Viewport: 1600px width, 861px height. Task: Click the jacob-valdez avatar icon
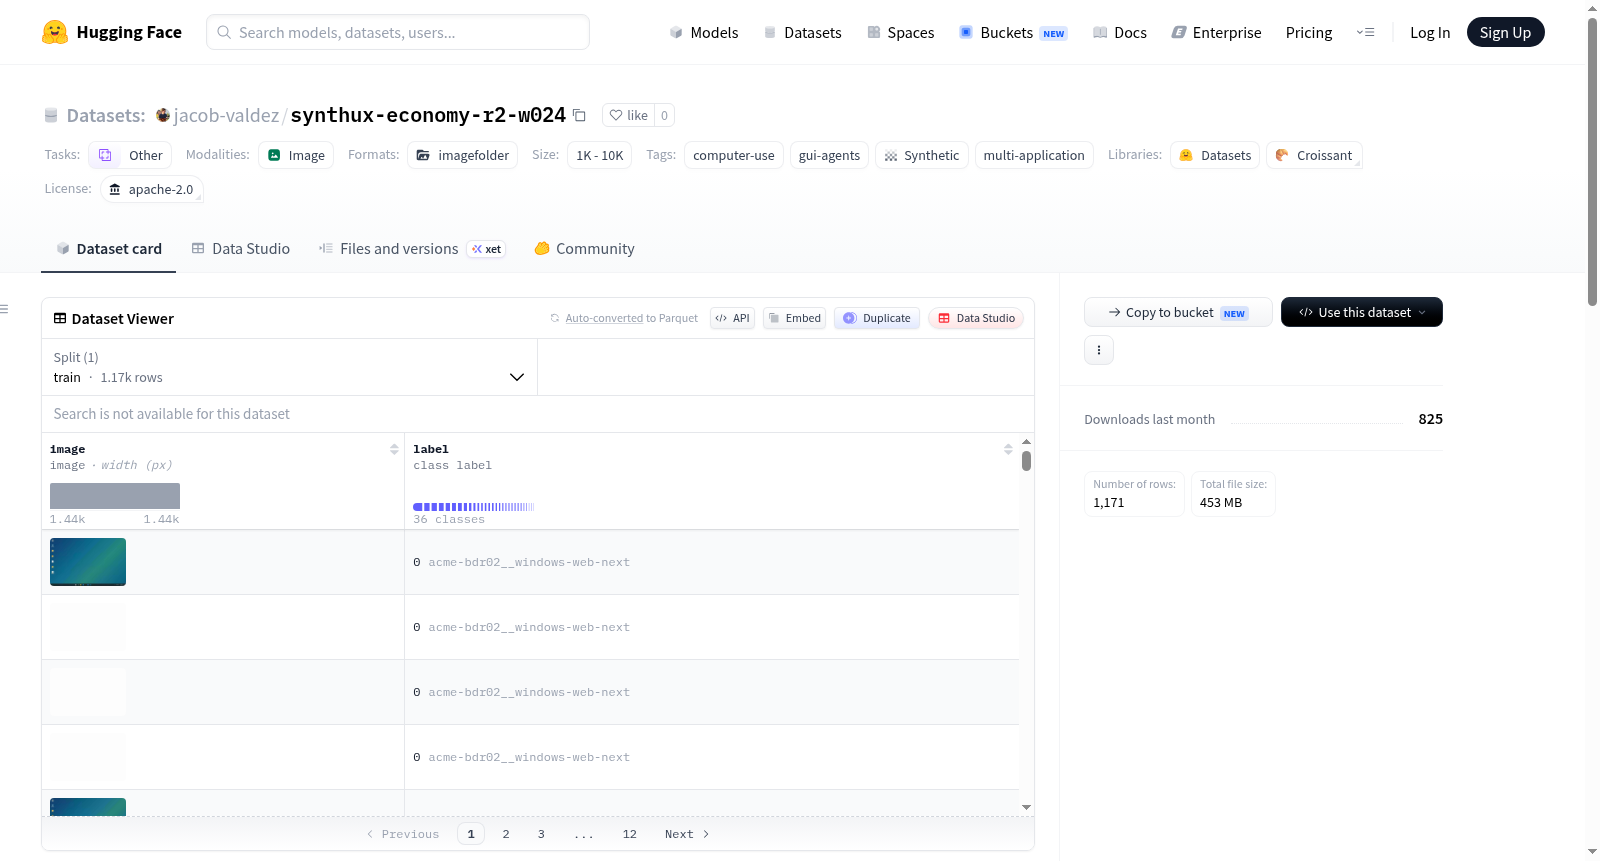[163, 115]
